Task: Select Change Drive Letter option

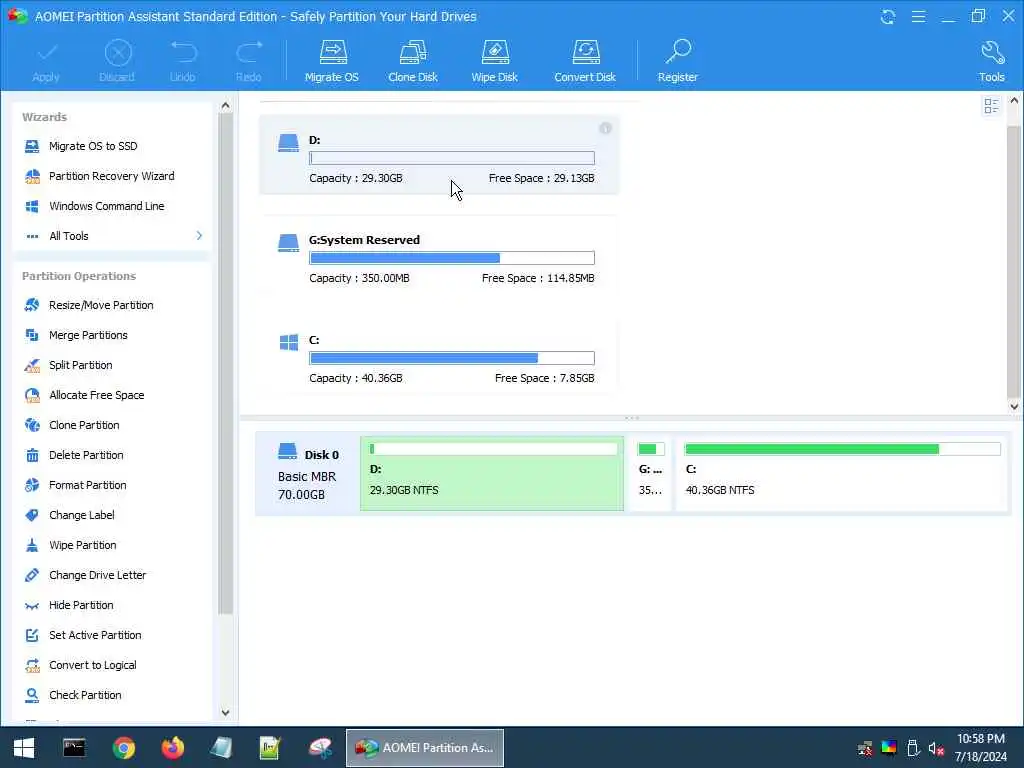Action: (97, 575)
